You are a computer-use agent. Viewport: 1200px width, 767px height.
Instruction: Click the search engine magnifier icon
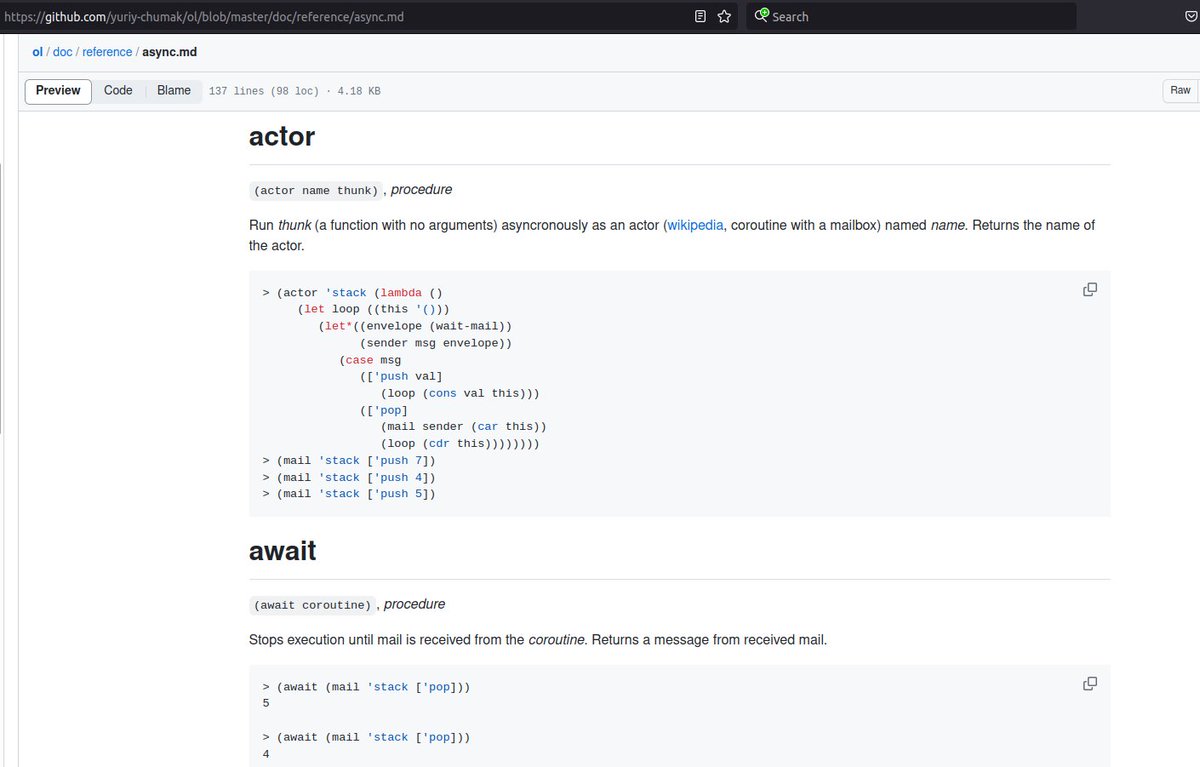pyautogui.click(x=761, y=16)
